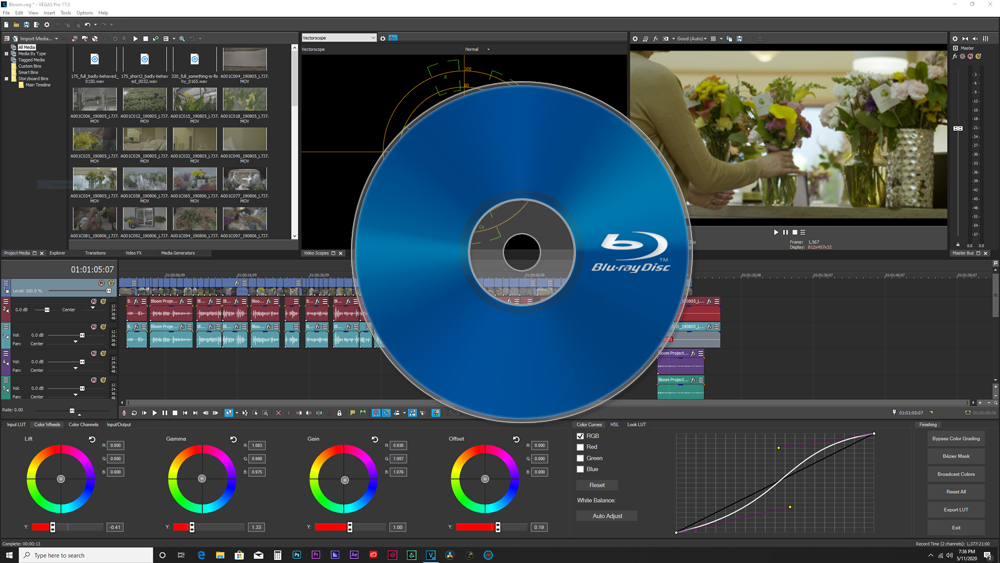
Task: Switch to the Transitions tab
Action: click(x=96, y=253)
